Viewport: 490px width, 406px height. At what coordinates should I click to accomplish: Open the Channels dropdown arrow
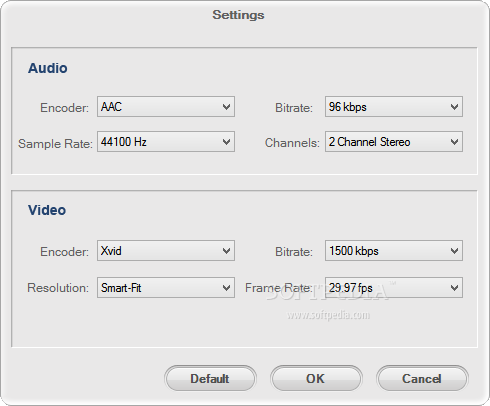(454, 142)
